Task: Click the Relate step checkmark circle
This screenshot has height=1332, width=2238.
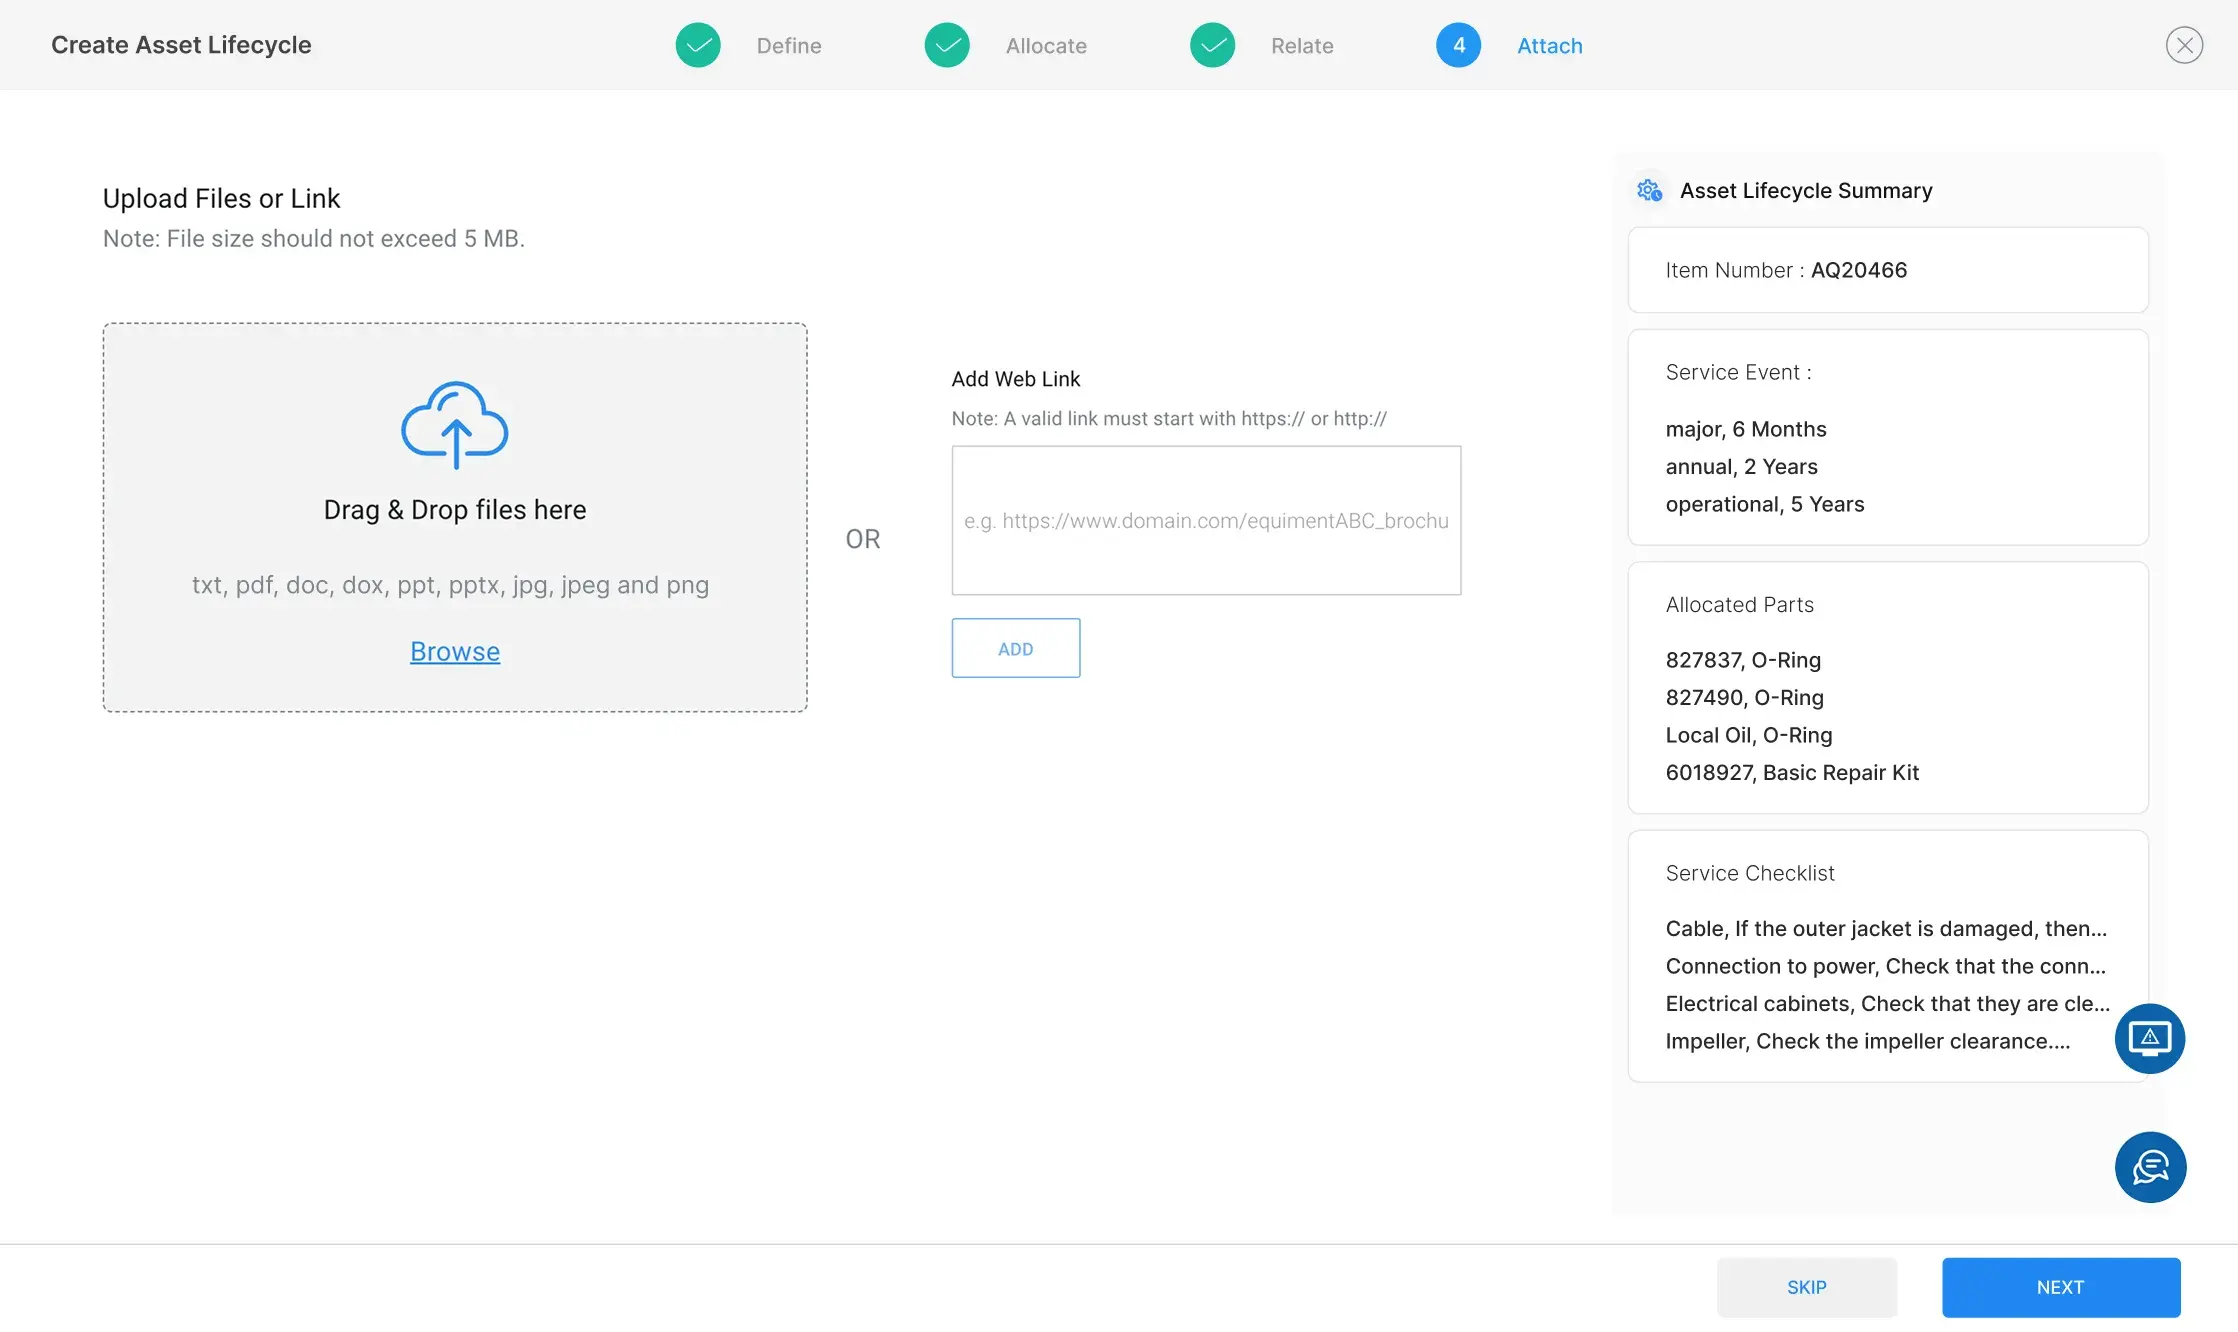Action: pyautogui.click(x=1212, y=45)
